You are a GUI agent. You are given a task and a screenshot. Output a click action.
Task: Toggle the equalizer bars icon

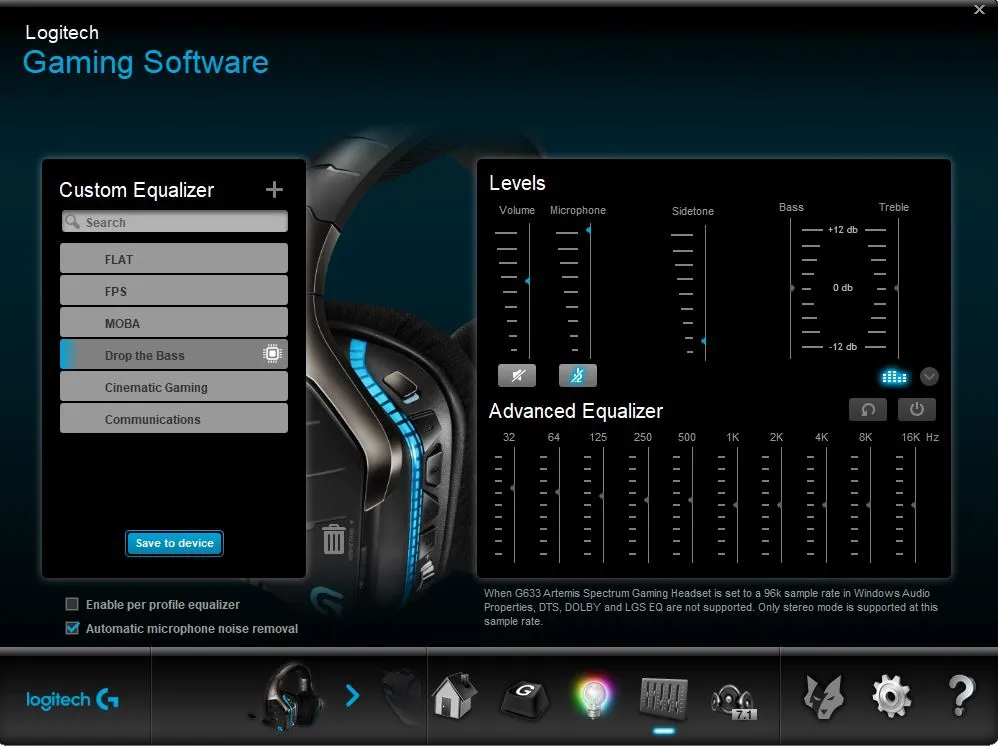[x=894, y=377]
